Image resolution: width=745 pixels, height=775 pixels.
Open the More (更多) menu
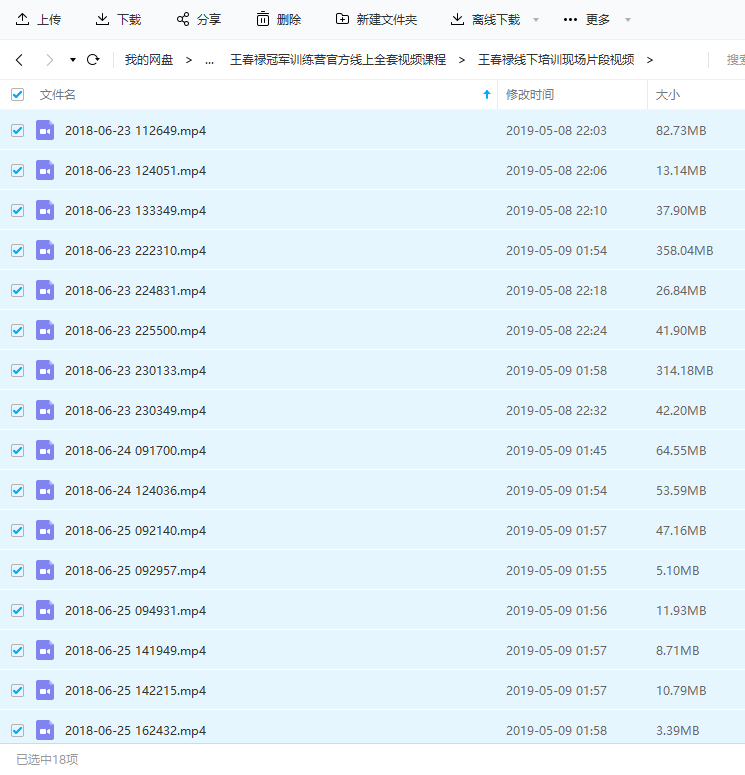tap(587, 19)
